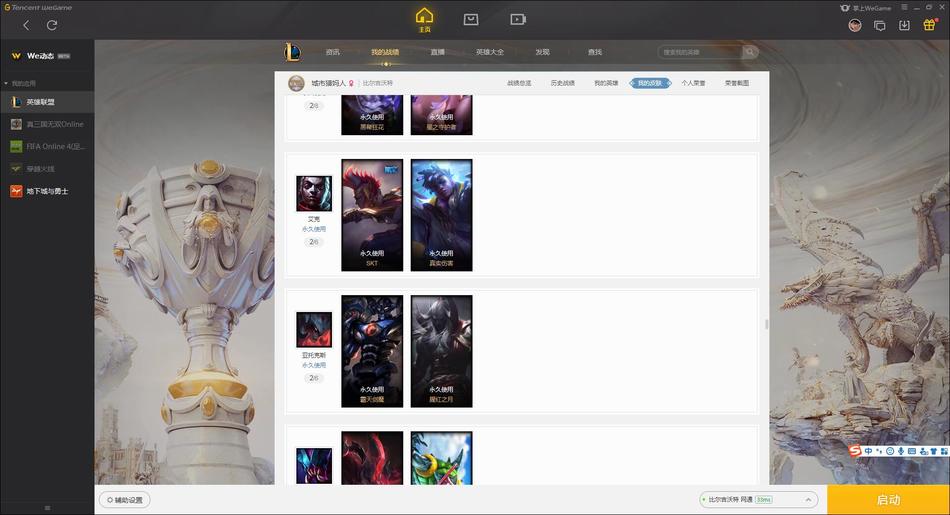The height and width of the screenshot is (515, 950).
Task: Open 辅助设置 settings button
Action: point(125,500)
